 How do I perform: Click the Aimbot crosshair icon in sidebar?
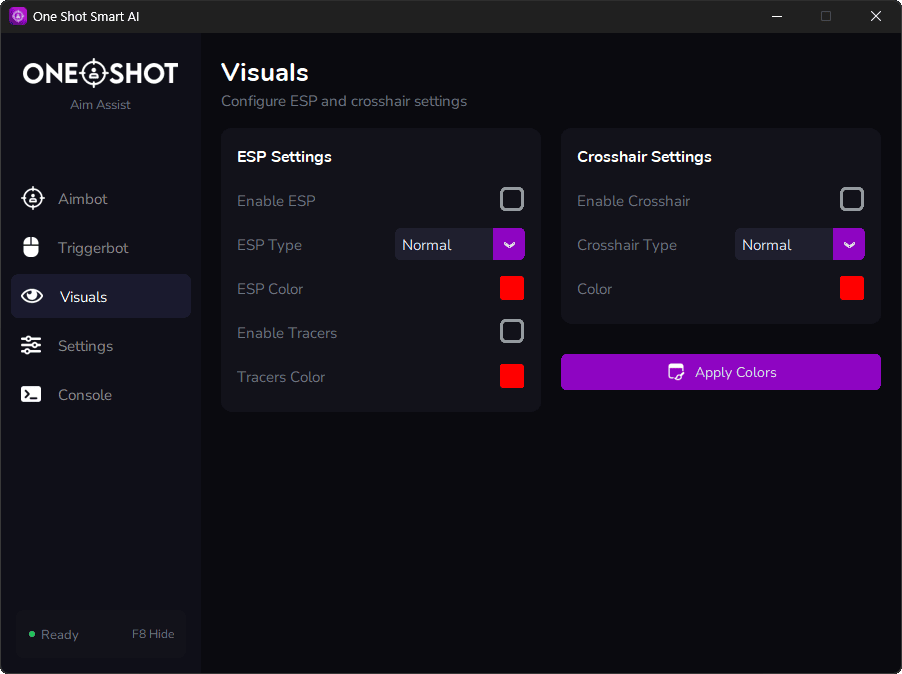coord(32,199)
